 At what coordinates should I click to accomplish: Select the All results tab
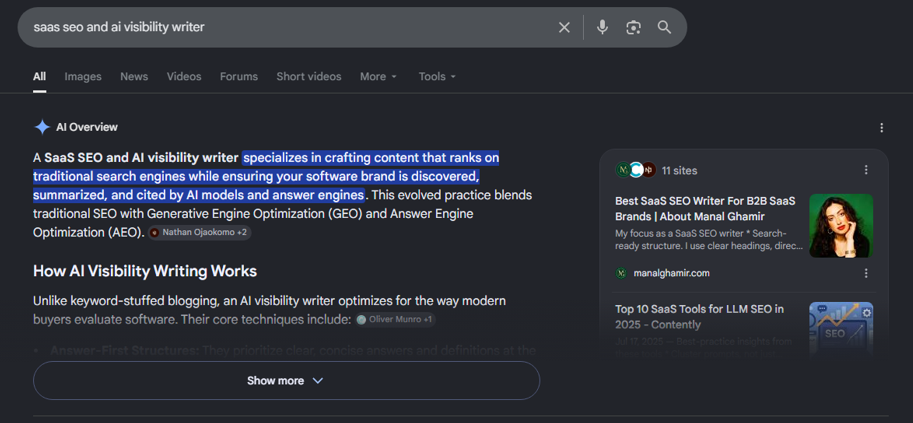pos(40,76)
